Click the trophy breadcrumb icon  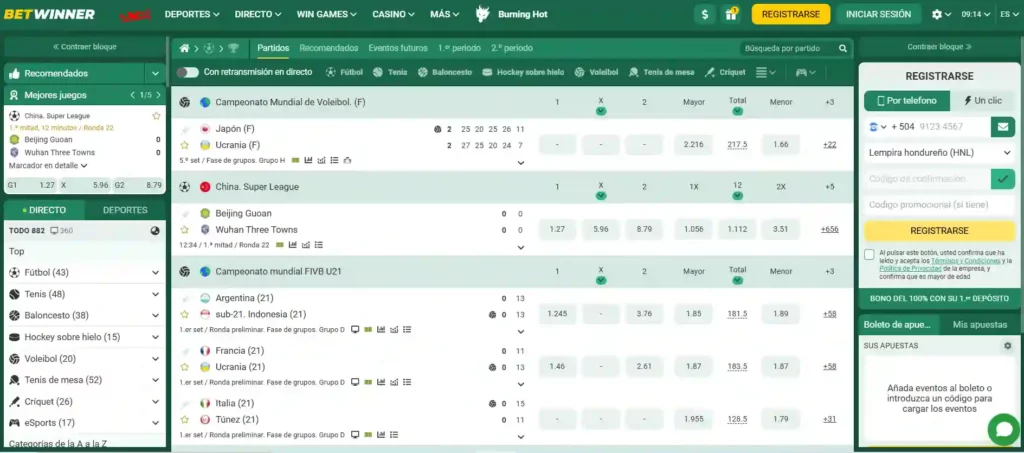[233, 48]
